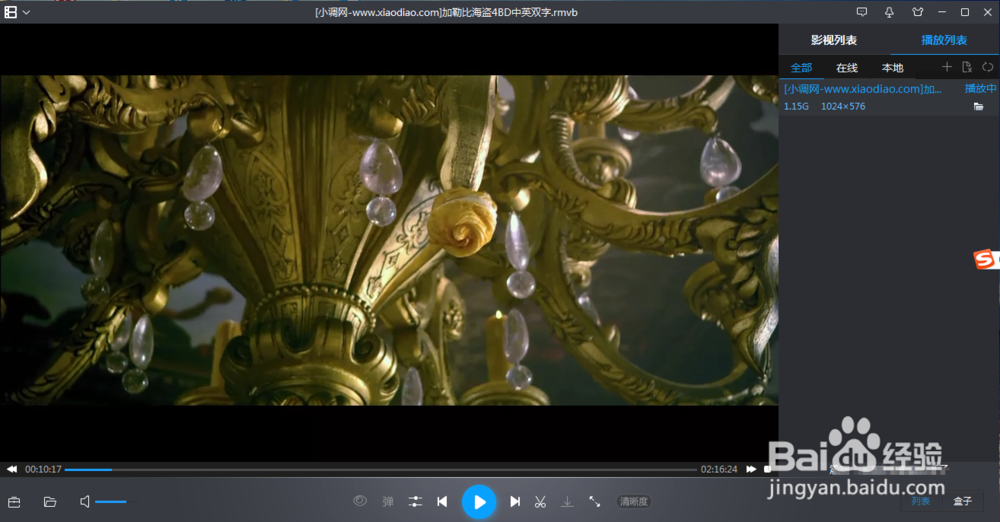Screen dimensions: 1000x522
Task: Open the feedback message icon
Action: point(862,12)
